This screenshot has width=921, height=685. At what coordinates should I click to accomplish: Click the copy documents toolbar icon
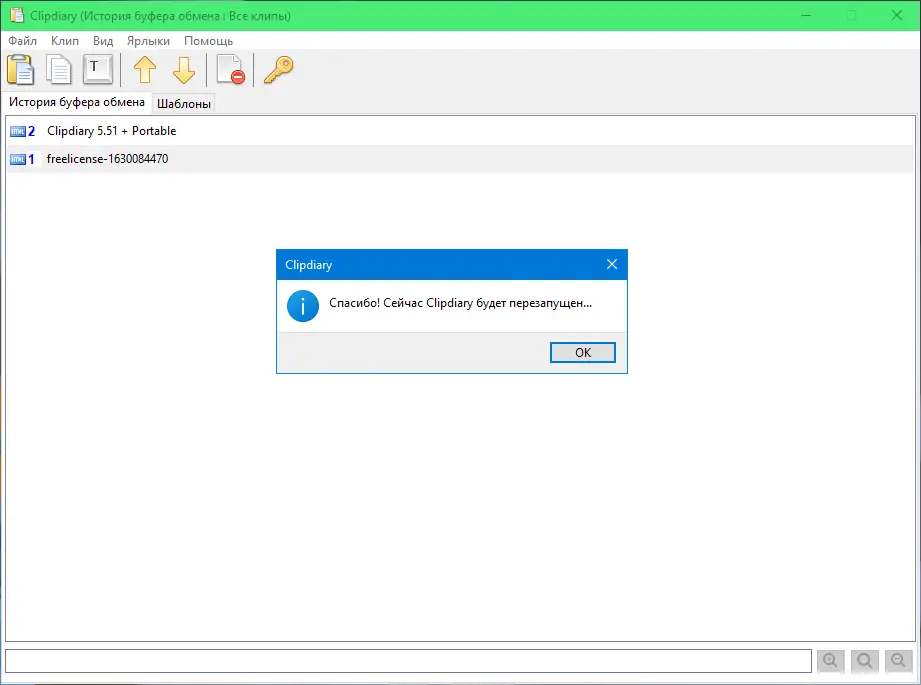click(59, 69)
